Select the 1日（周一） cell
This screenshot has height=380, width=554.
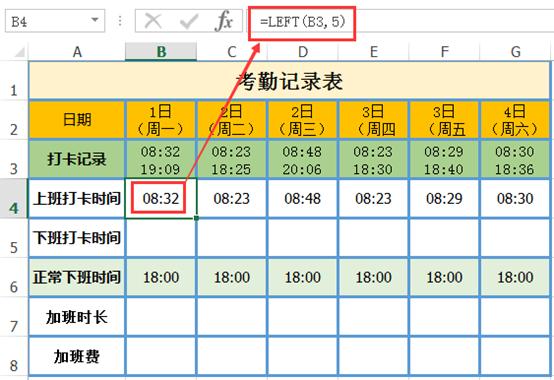(161, 120)
